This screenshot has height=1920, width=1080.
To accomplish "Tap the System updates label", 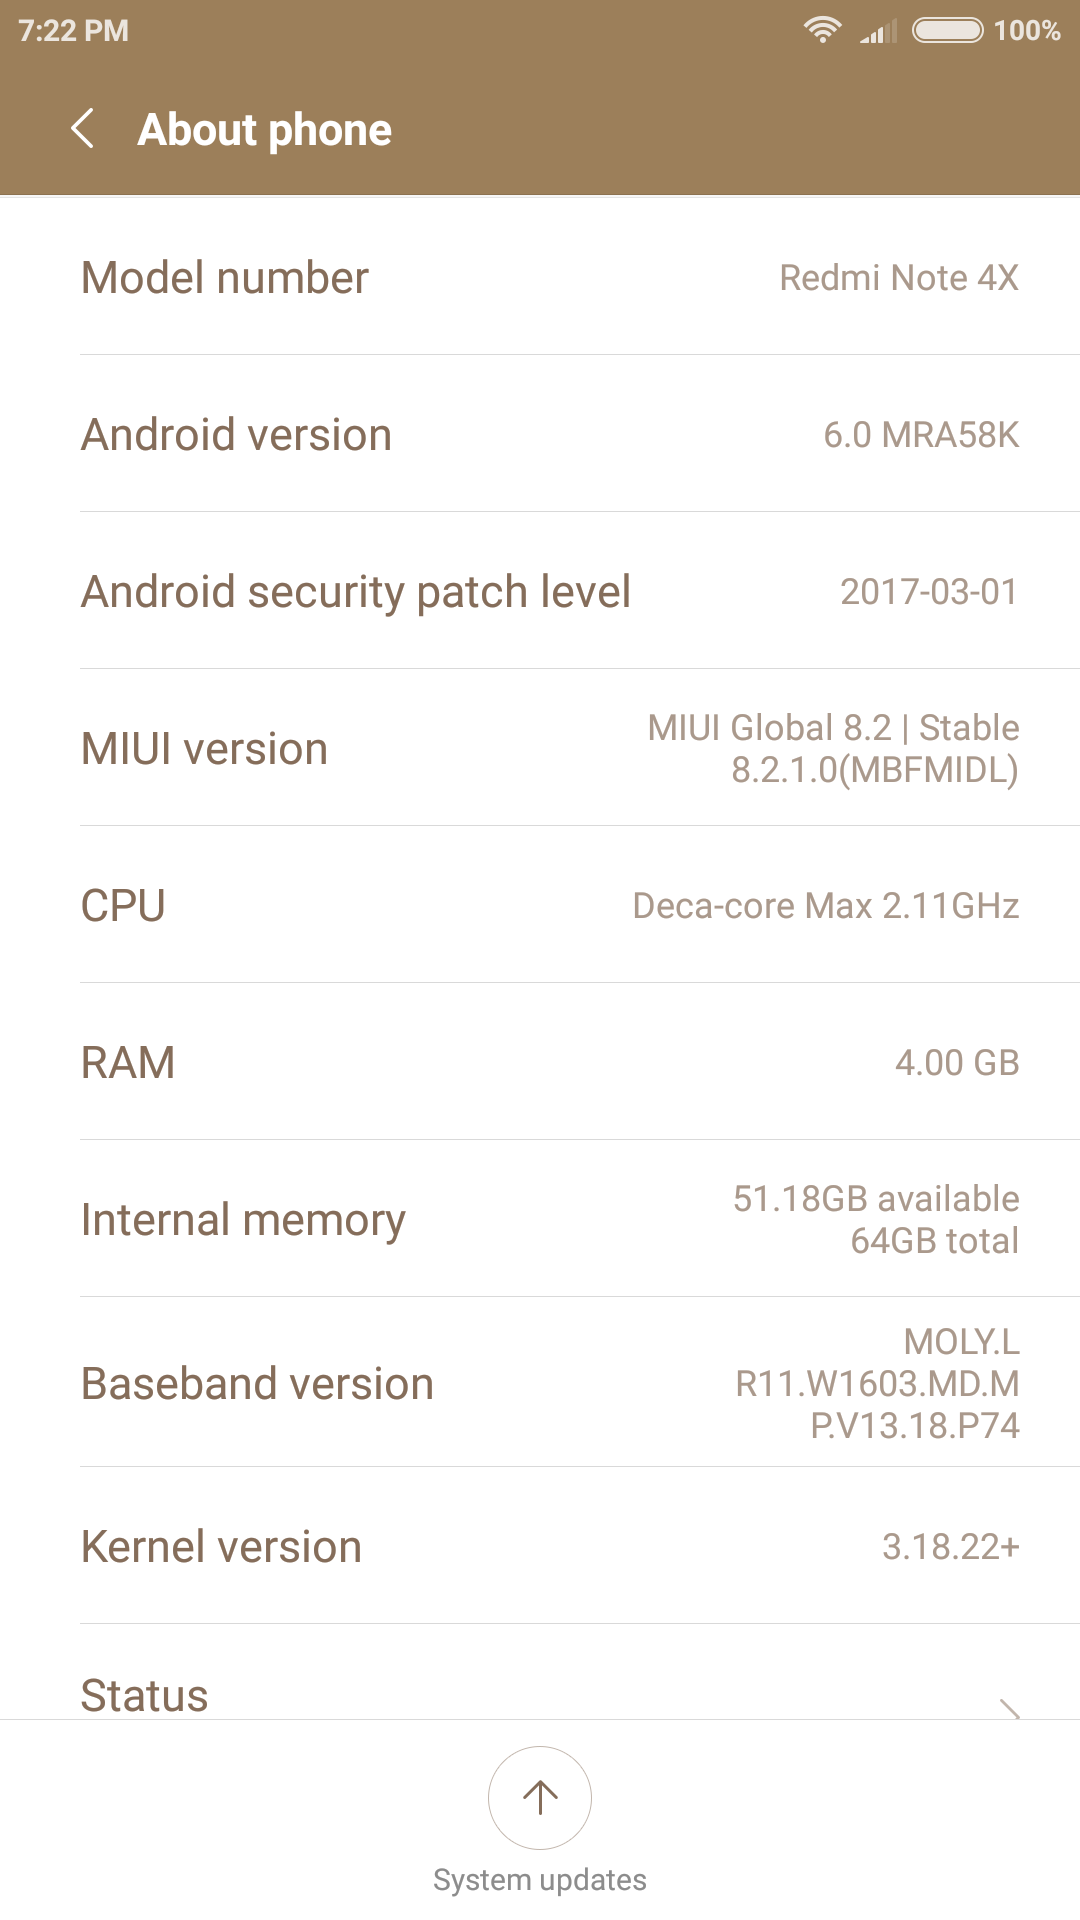I will (540, 1880).
